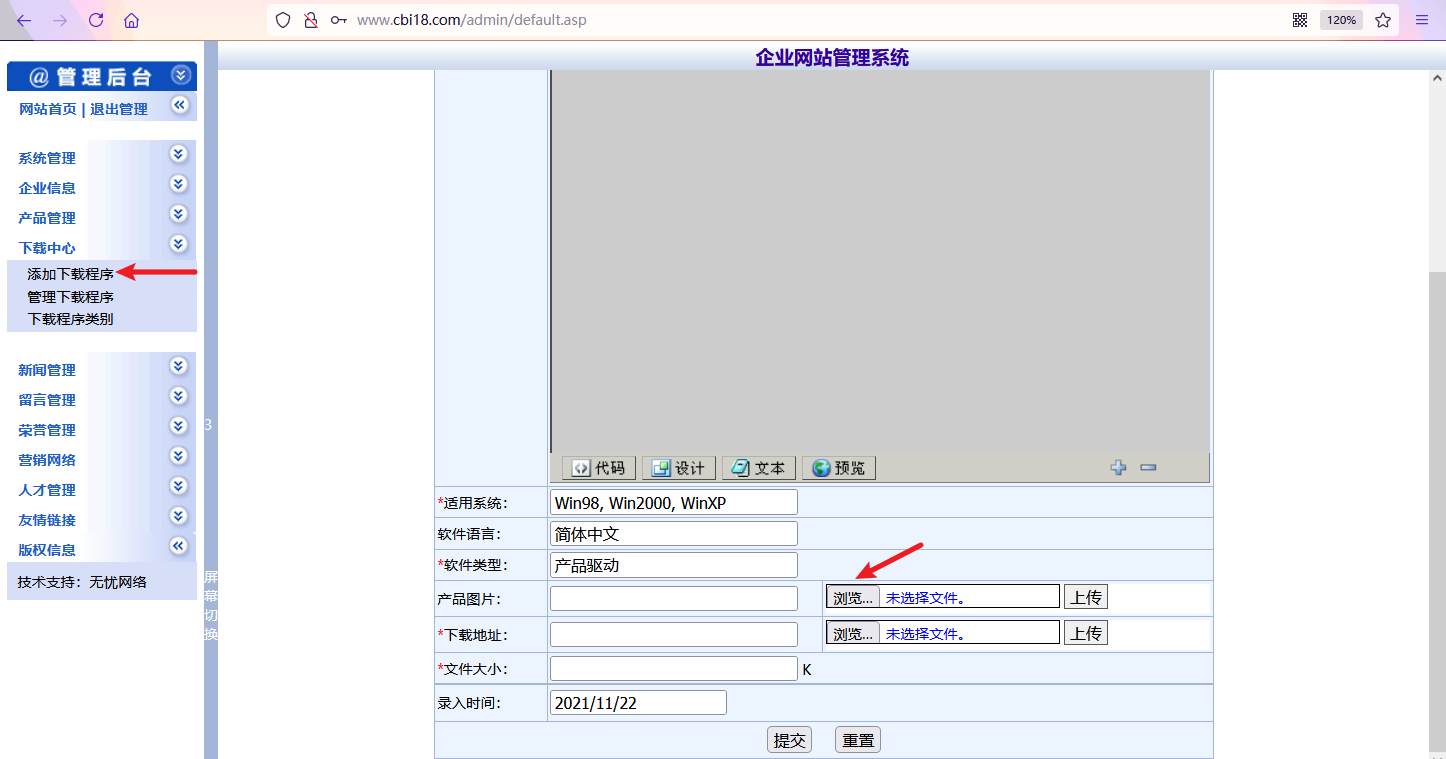Switch editor to 代码 code view

(x=598, y=468)
